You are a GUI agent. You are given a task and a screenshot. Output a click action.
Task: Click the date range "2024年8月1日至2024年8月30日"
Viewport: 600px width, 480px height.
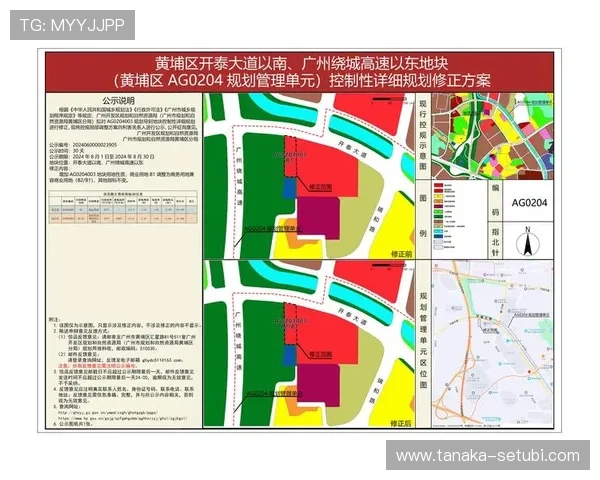point(113,157)
